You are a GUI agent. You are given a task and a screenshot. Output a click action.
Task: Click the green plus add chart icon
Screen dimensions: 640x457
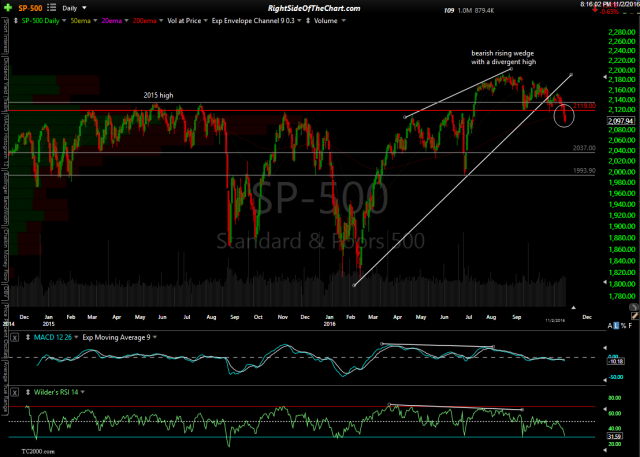8,7
